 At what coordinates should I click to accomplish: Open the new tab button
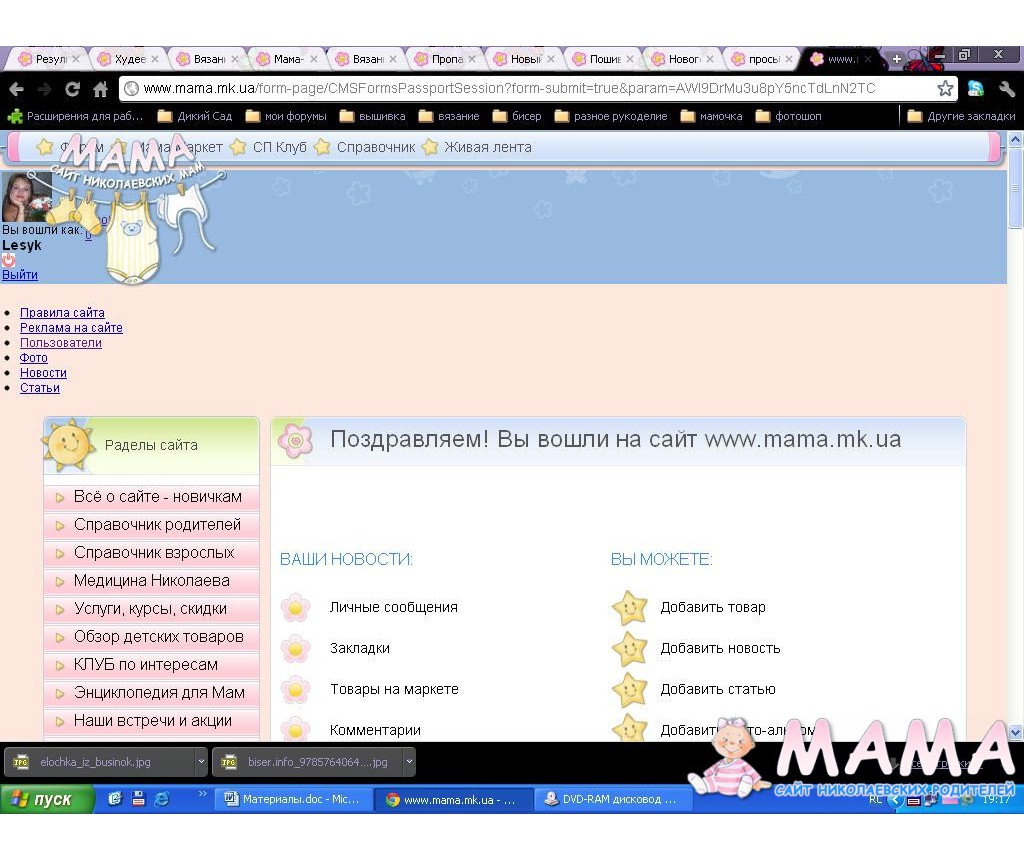896,59
